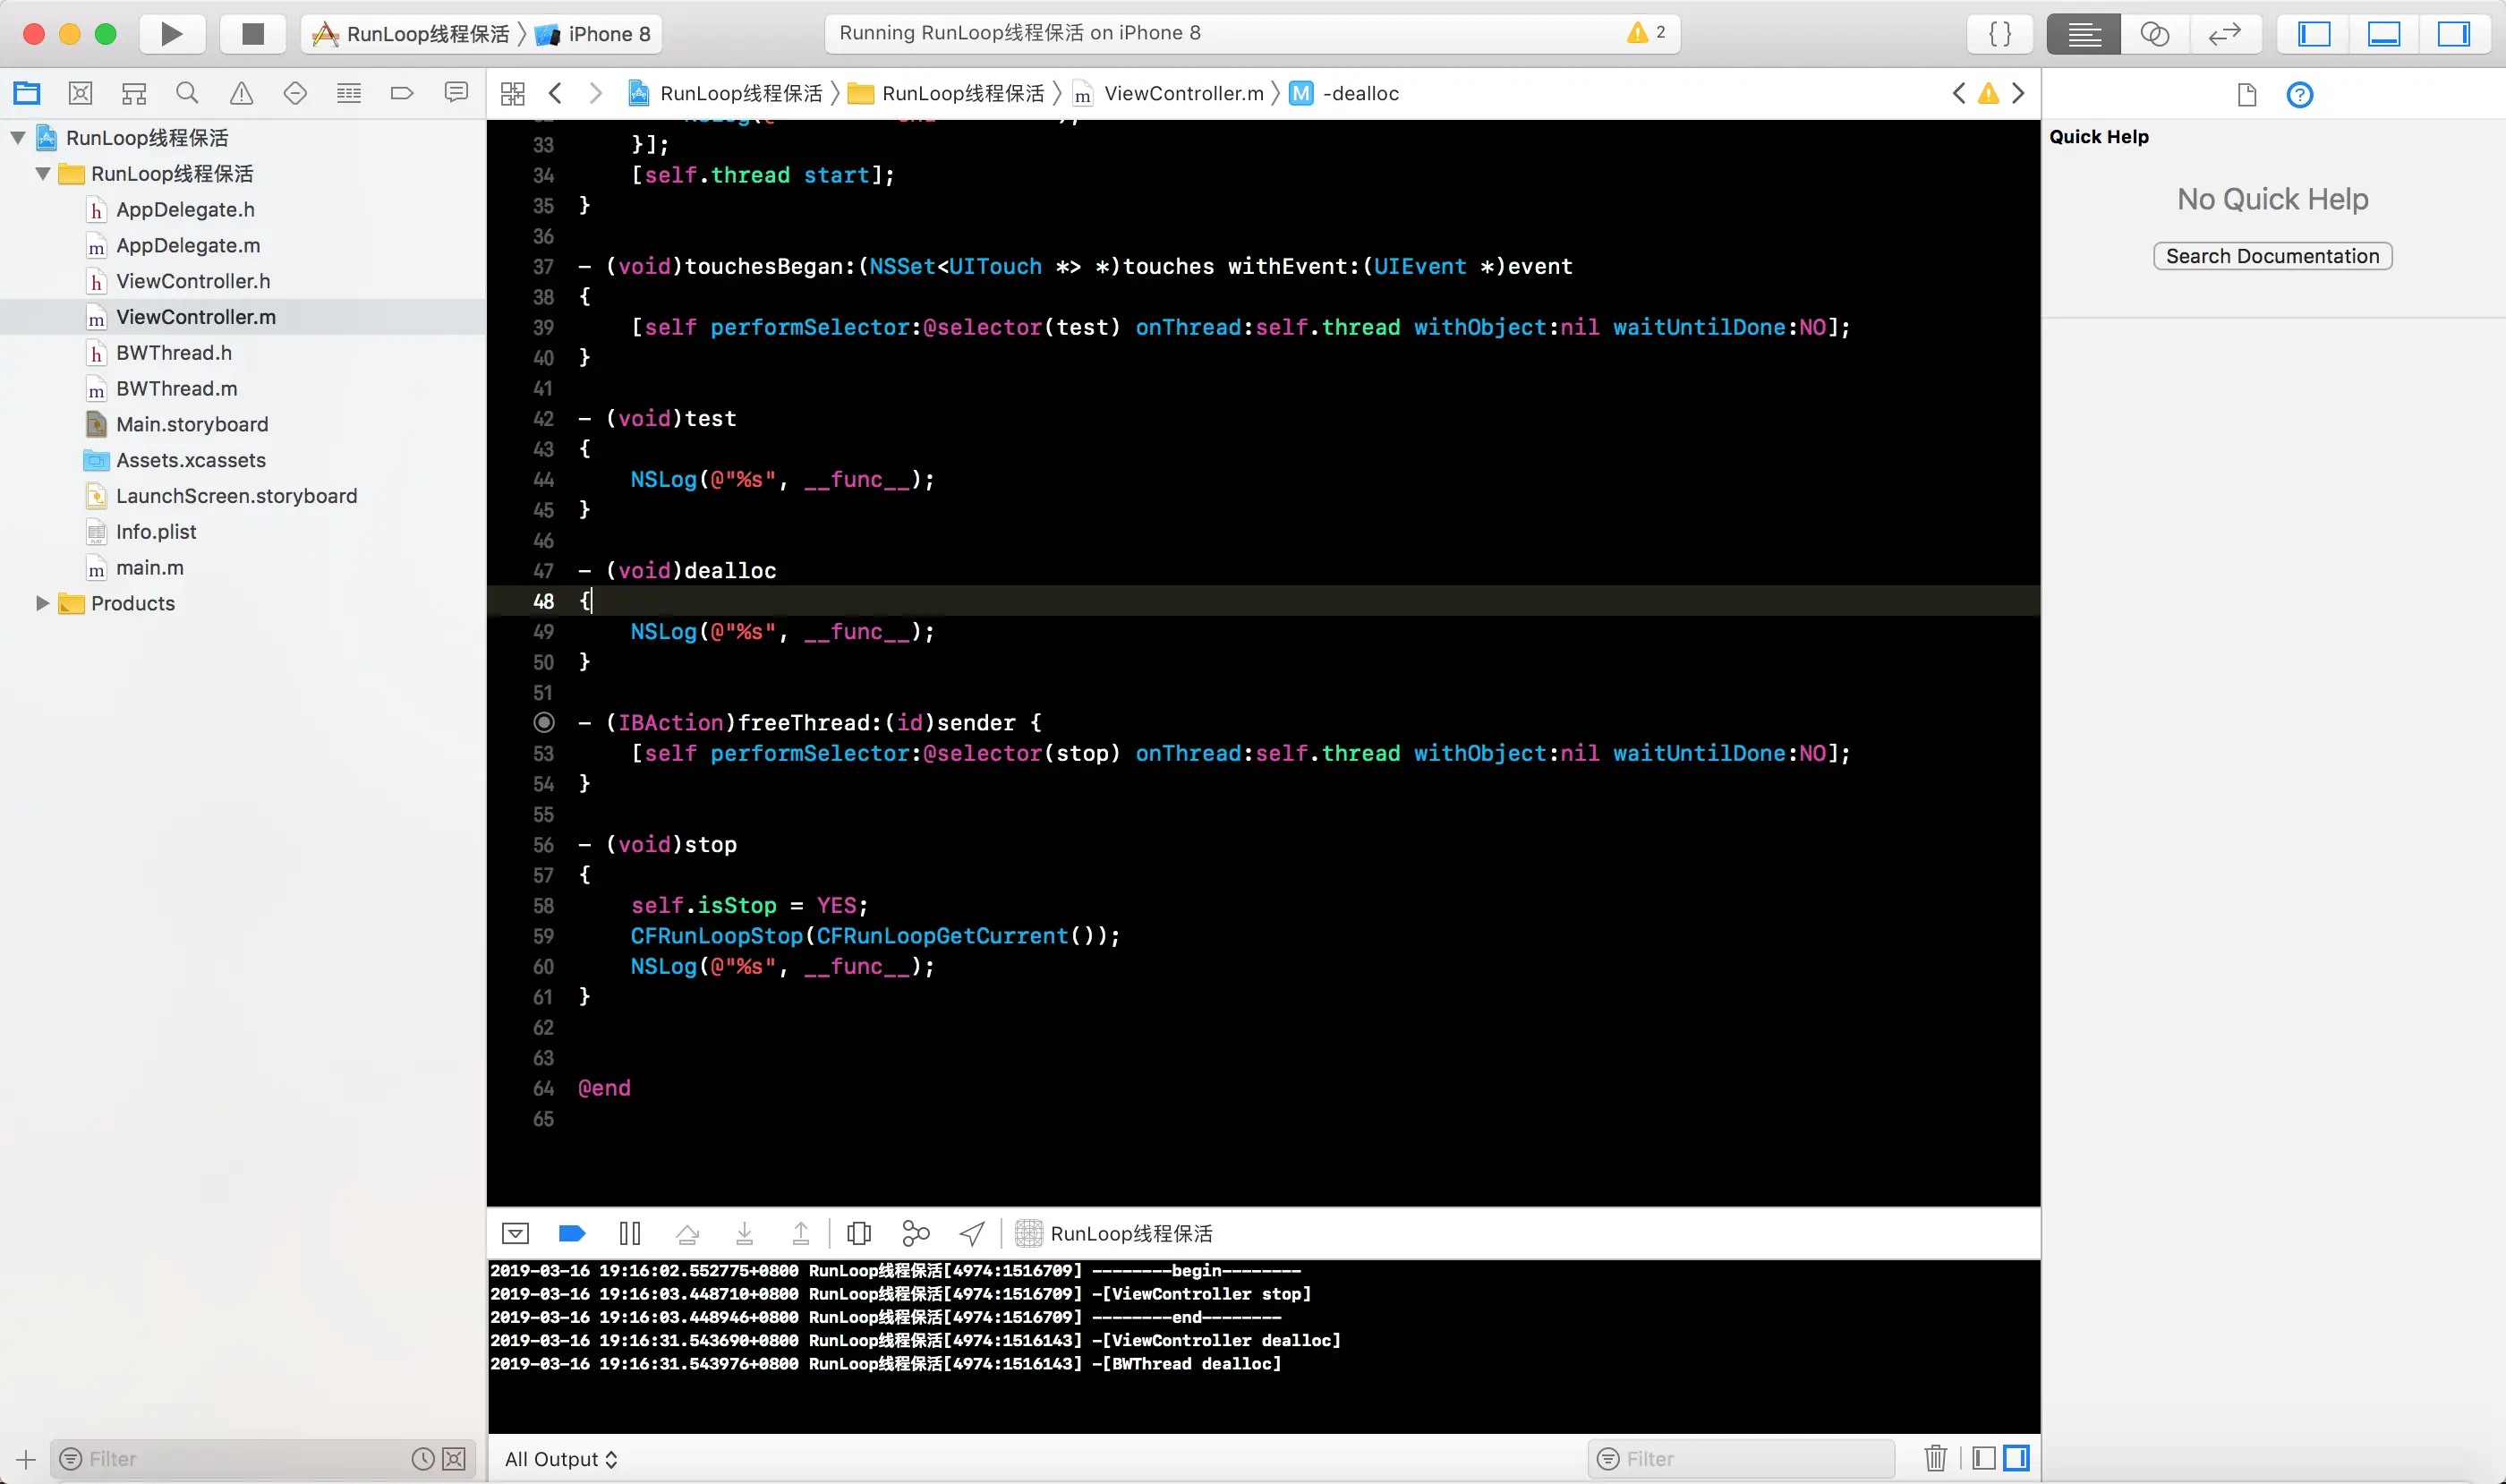The image size is (2506, 1484).
Task: Open the Issue navigator warning icon
Action: 241,94
